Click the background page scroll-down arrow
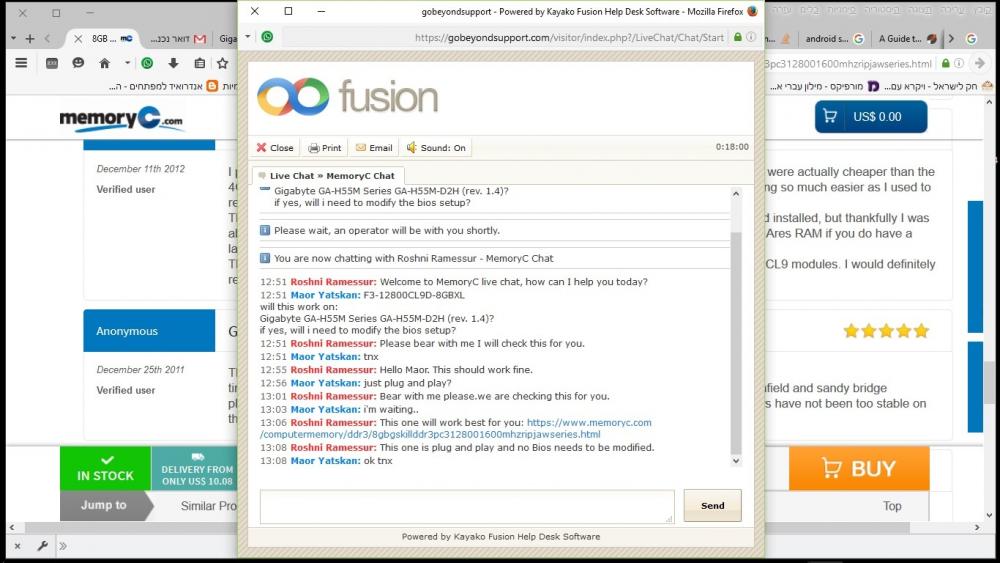Screen dimensions: 1000x563 [x=989, y=515]
